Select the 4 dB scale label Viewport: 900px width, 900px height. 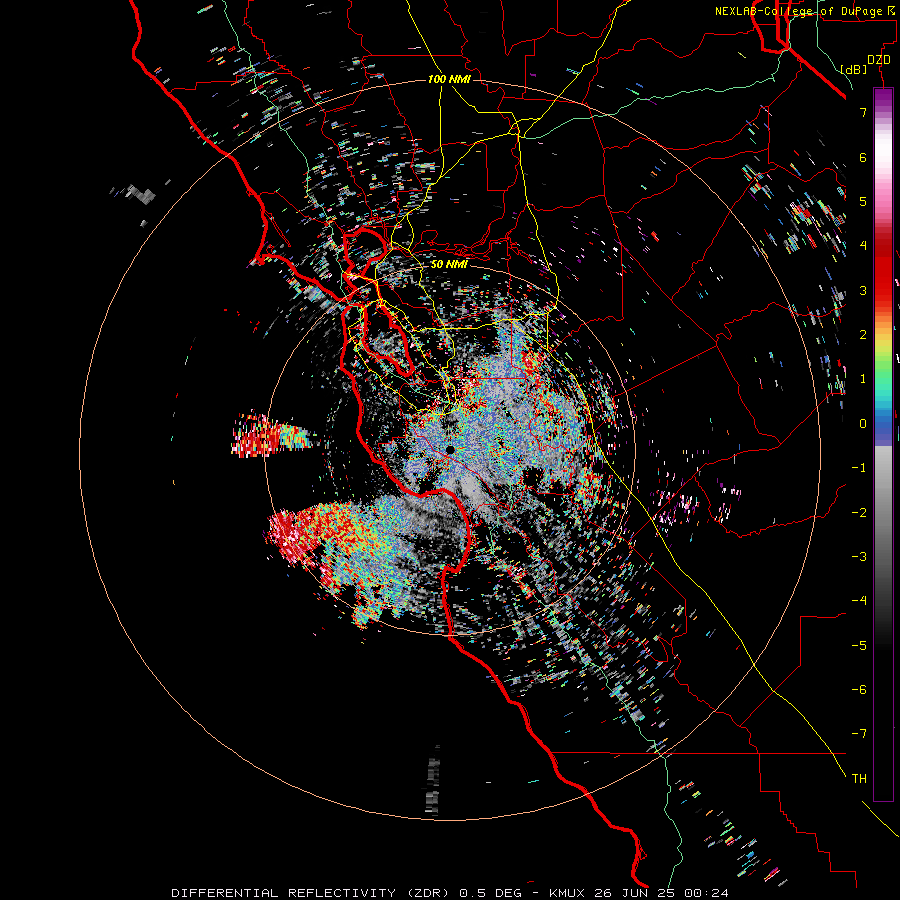[x=863, y=246]
